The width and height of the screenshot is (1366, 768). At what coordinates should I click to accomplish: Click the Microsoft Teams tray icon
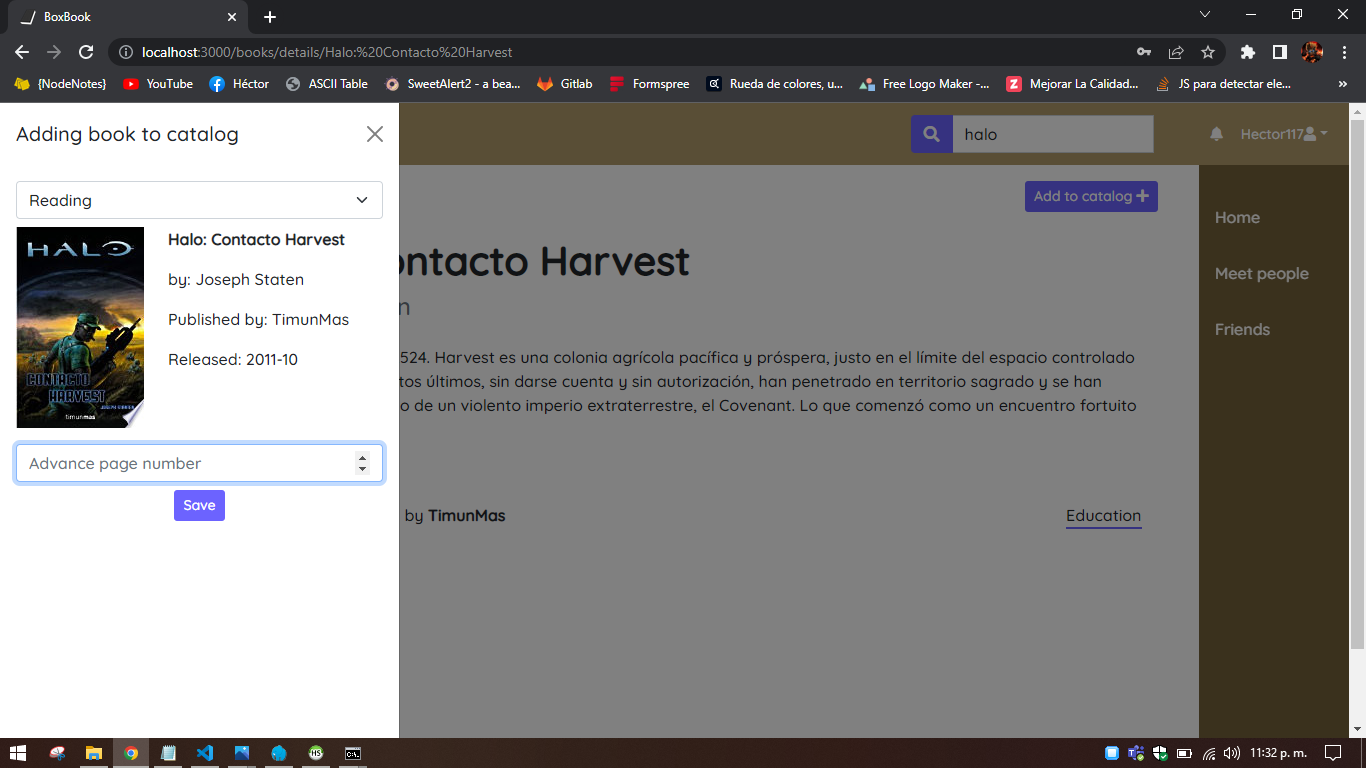[1136, 753]
